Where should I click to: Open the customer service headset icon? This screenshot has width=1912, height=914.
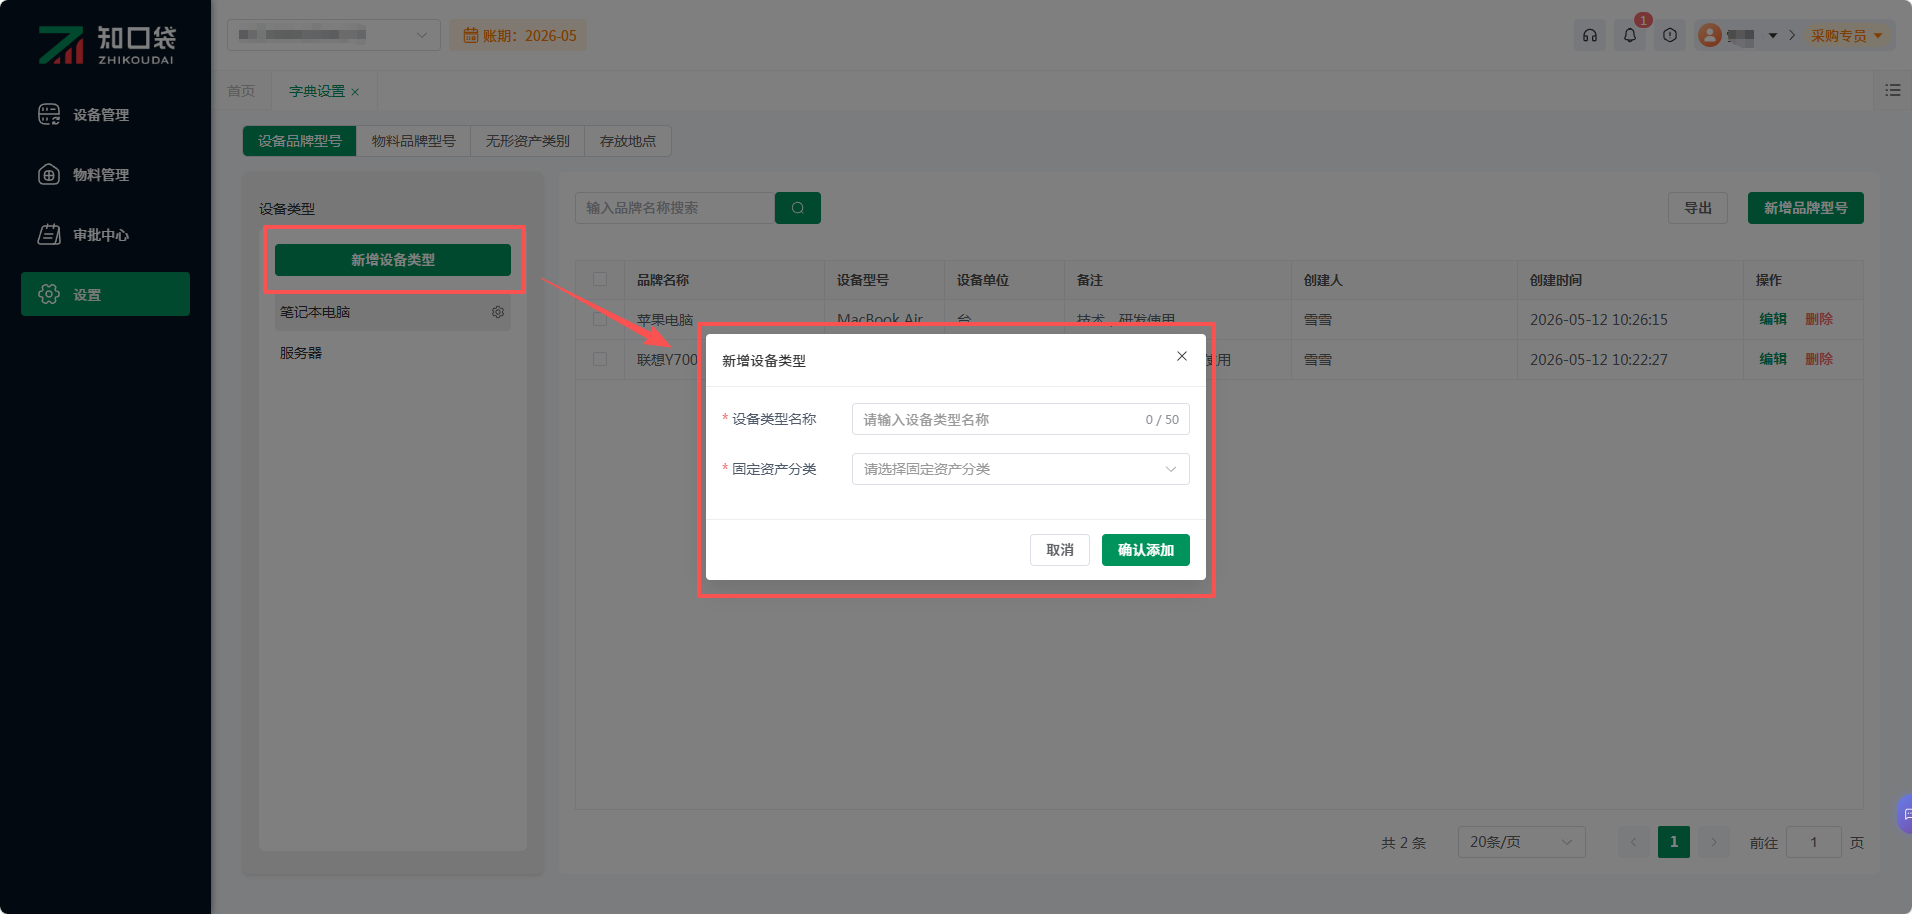click(1590, 36)
